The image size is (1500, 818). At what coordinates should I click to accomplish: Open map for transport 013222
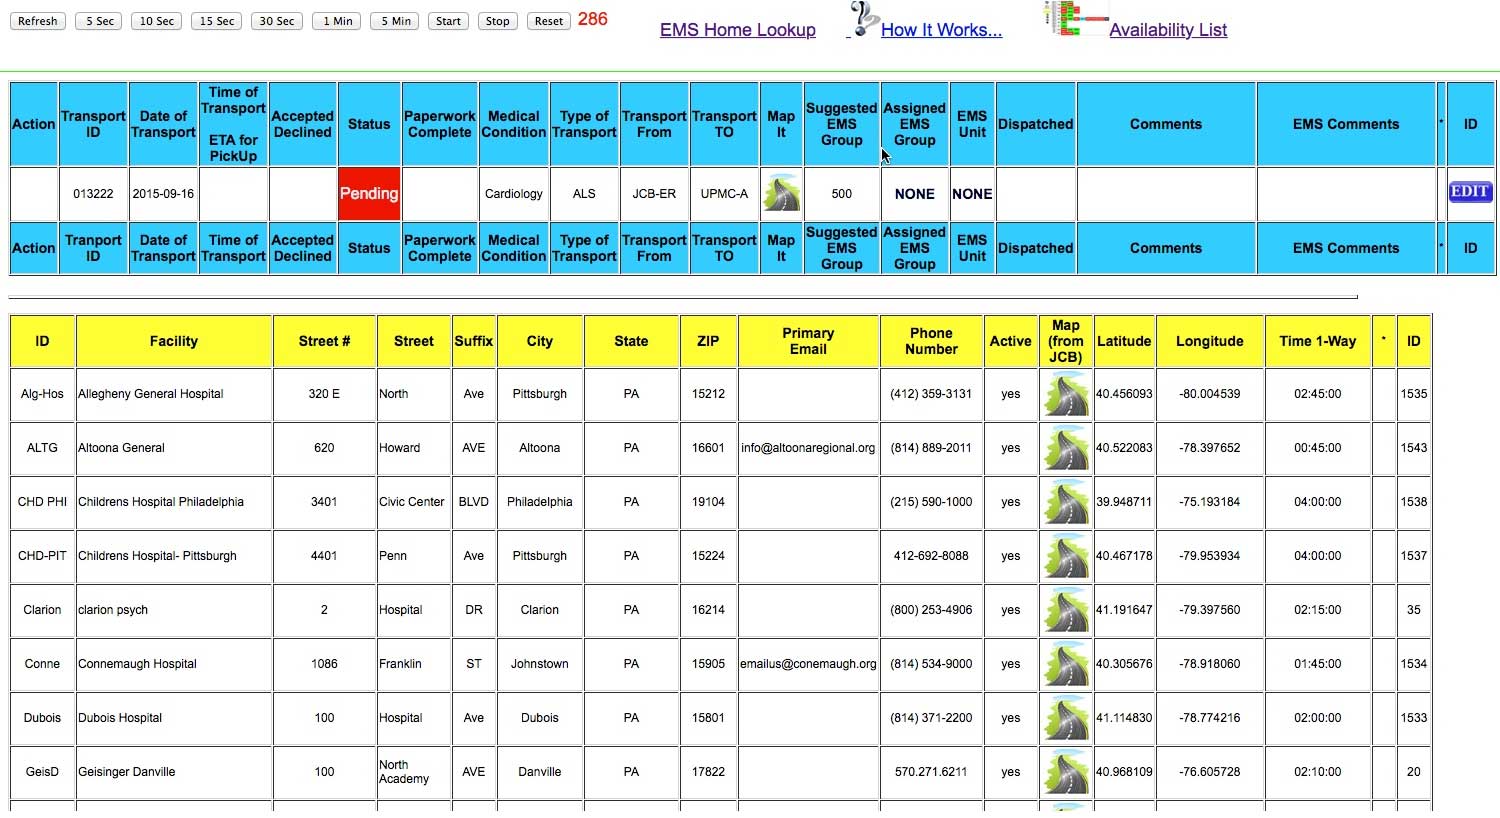point(781,193)
